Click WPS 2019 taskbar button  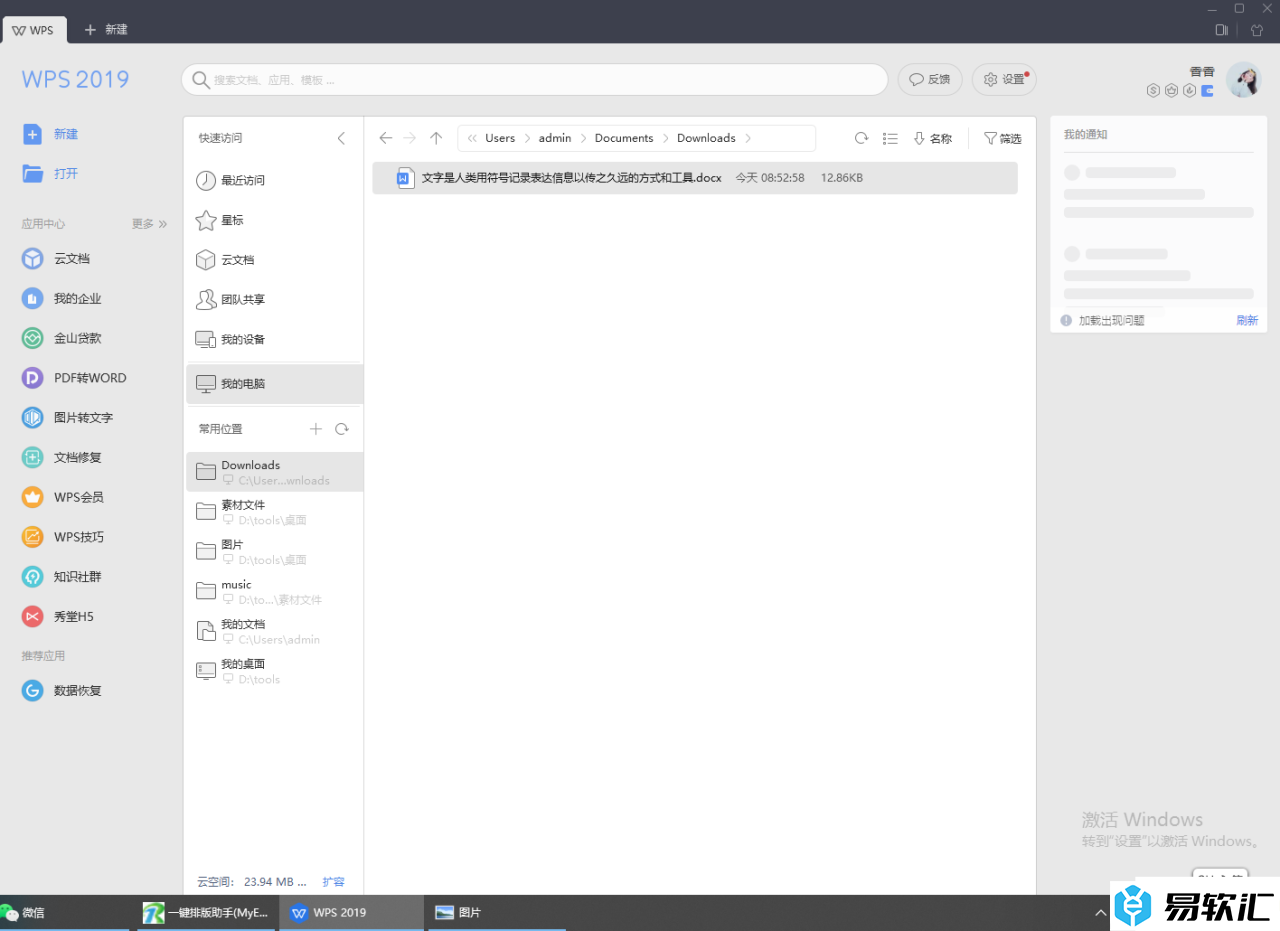351,912
